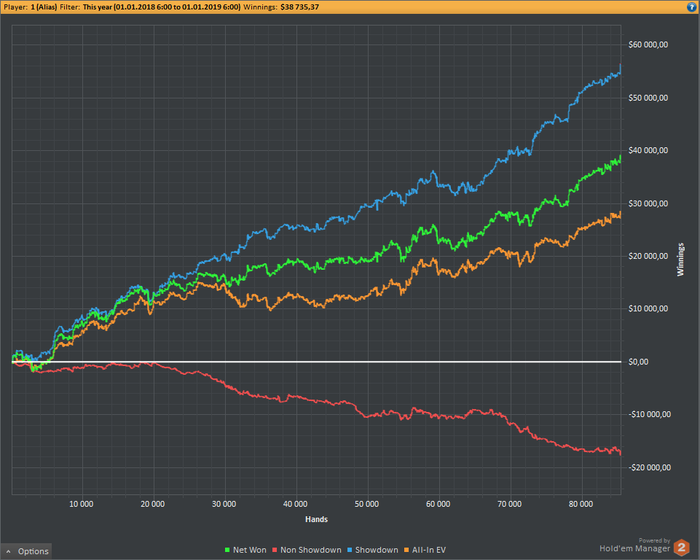Click the 60 000 hands axis label

point(438,504)
